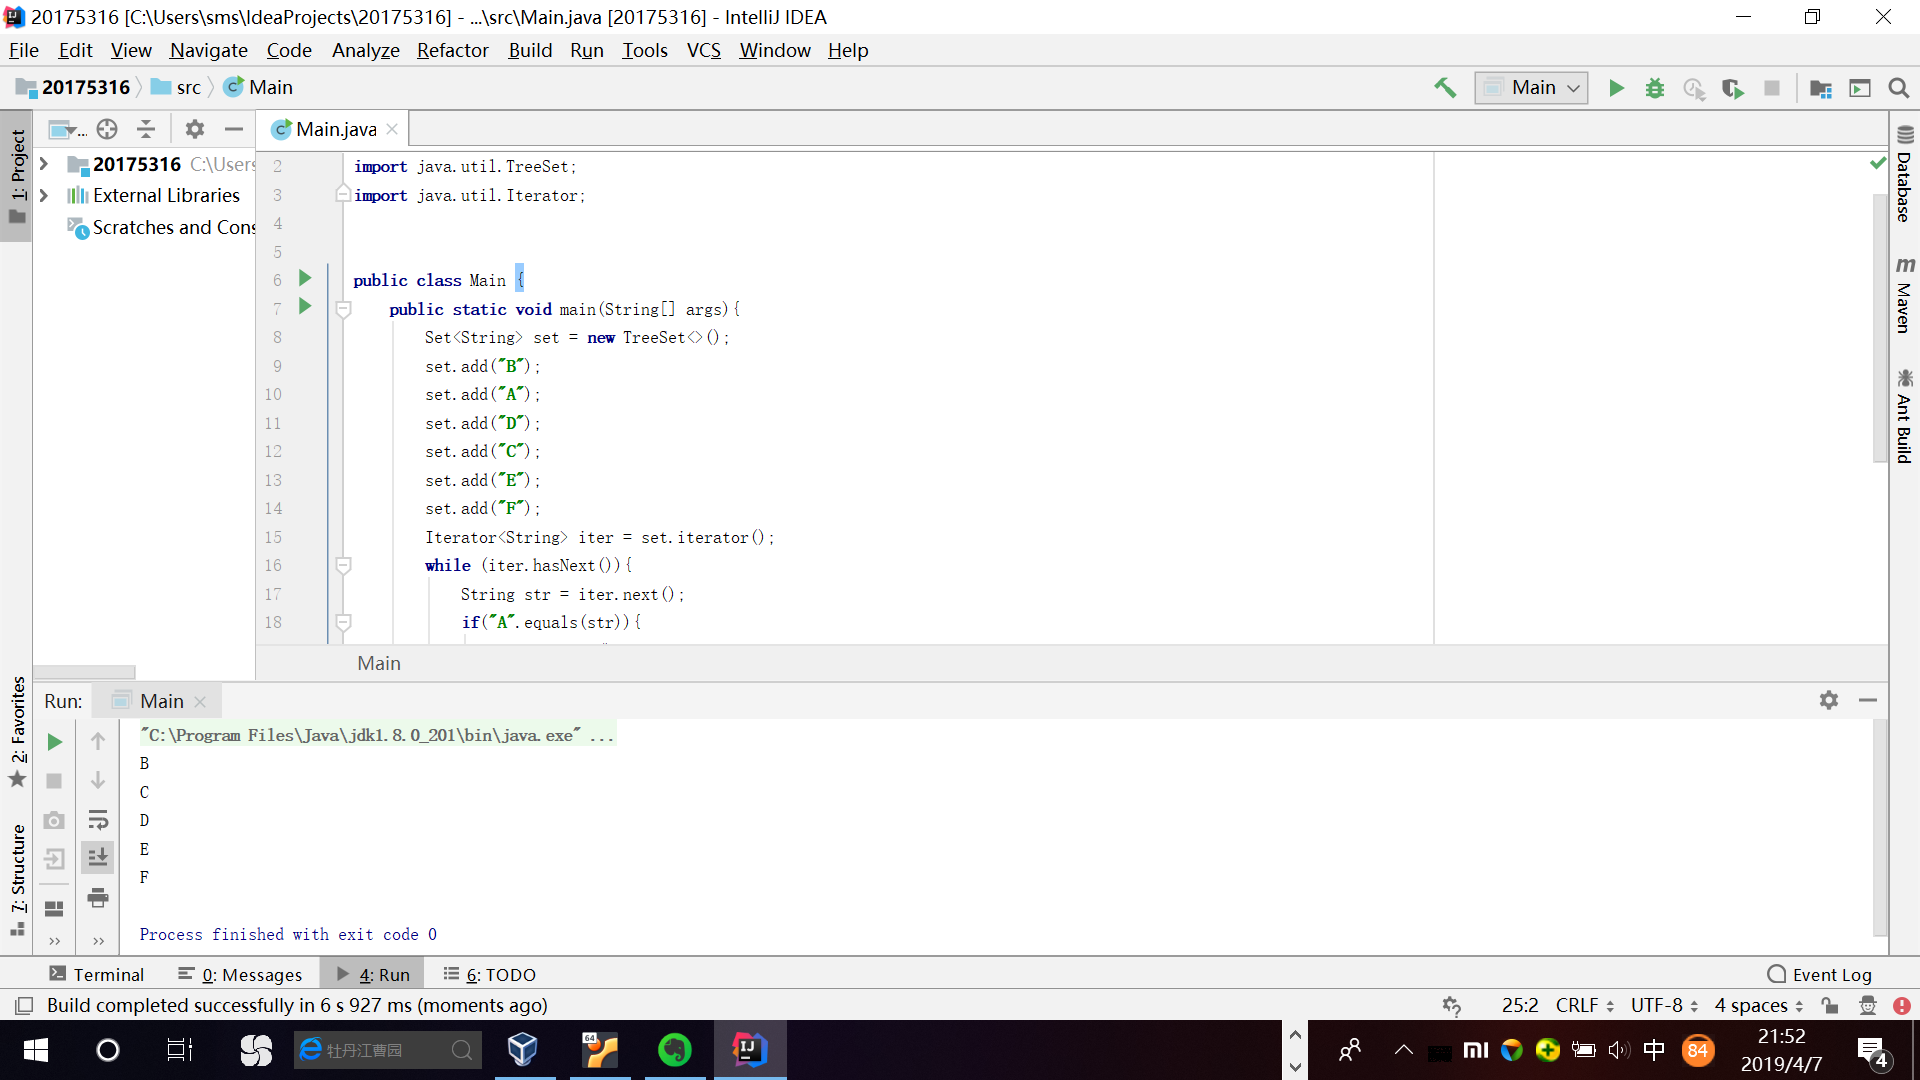Rerun Main using Run panel play icon
Screen dimensions: 1920x1080
point(55,742)
